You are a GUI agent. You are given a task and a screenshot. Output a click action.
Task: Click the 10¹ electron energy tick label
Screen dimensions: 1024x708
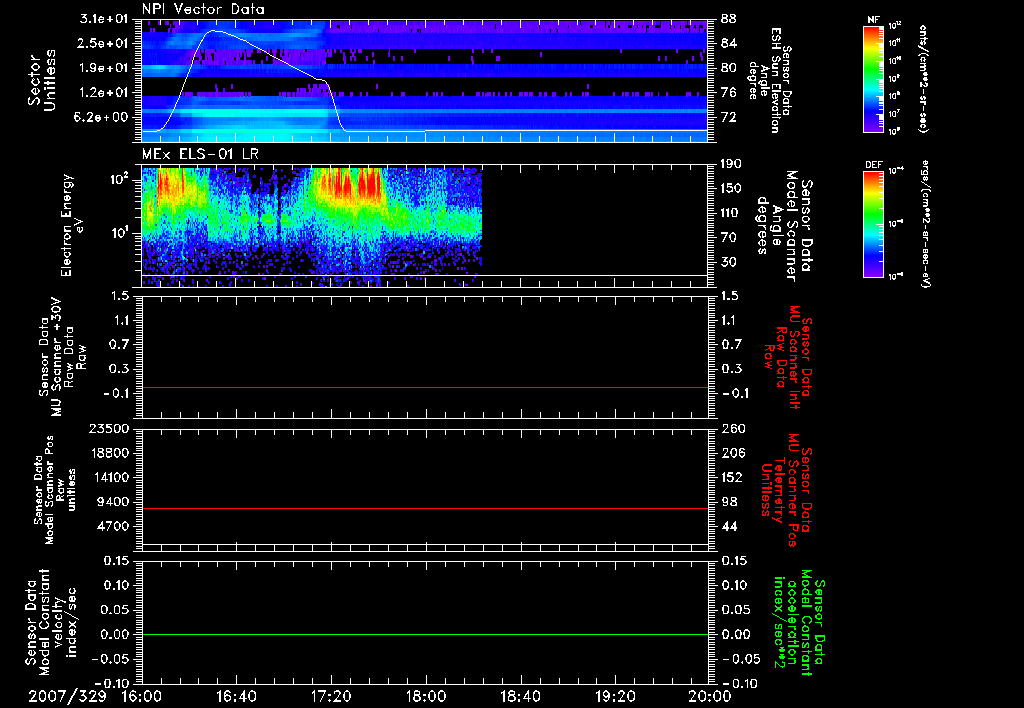click(121, 233)
